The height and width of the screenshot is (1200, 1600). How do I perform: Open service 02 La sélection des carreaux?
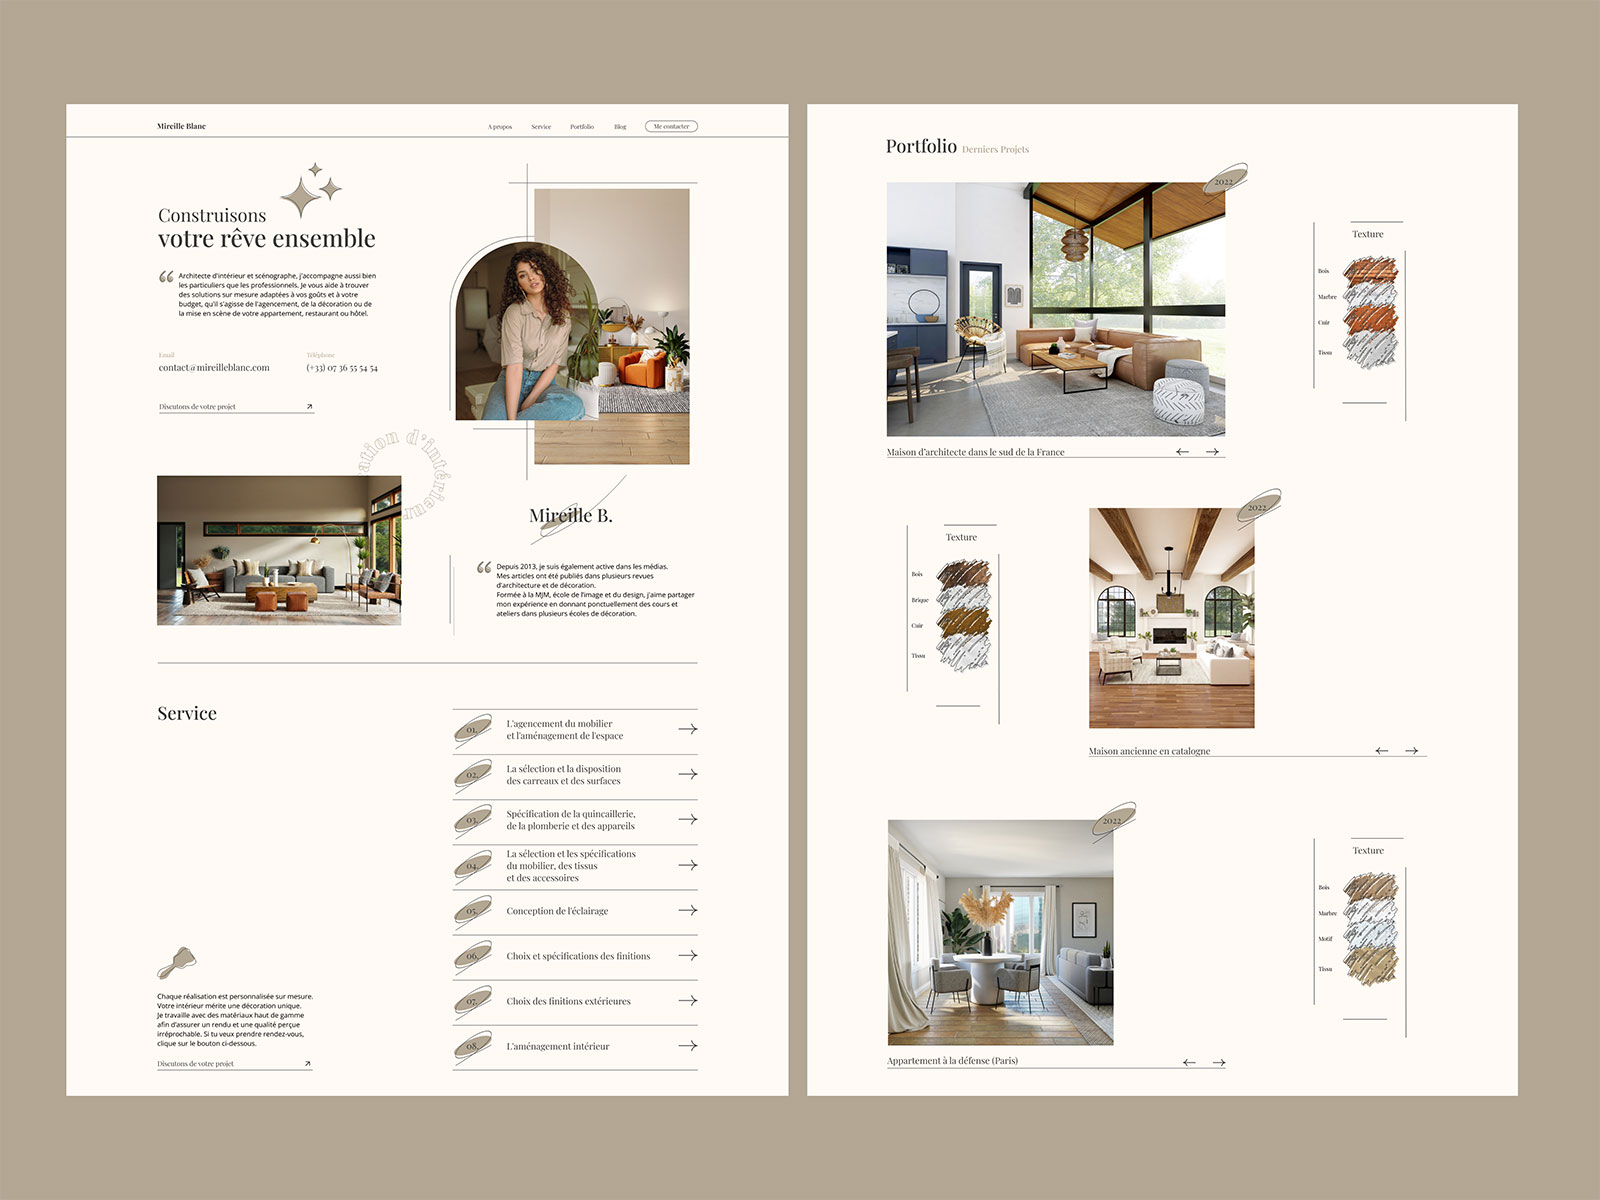[x=563, y=775]
